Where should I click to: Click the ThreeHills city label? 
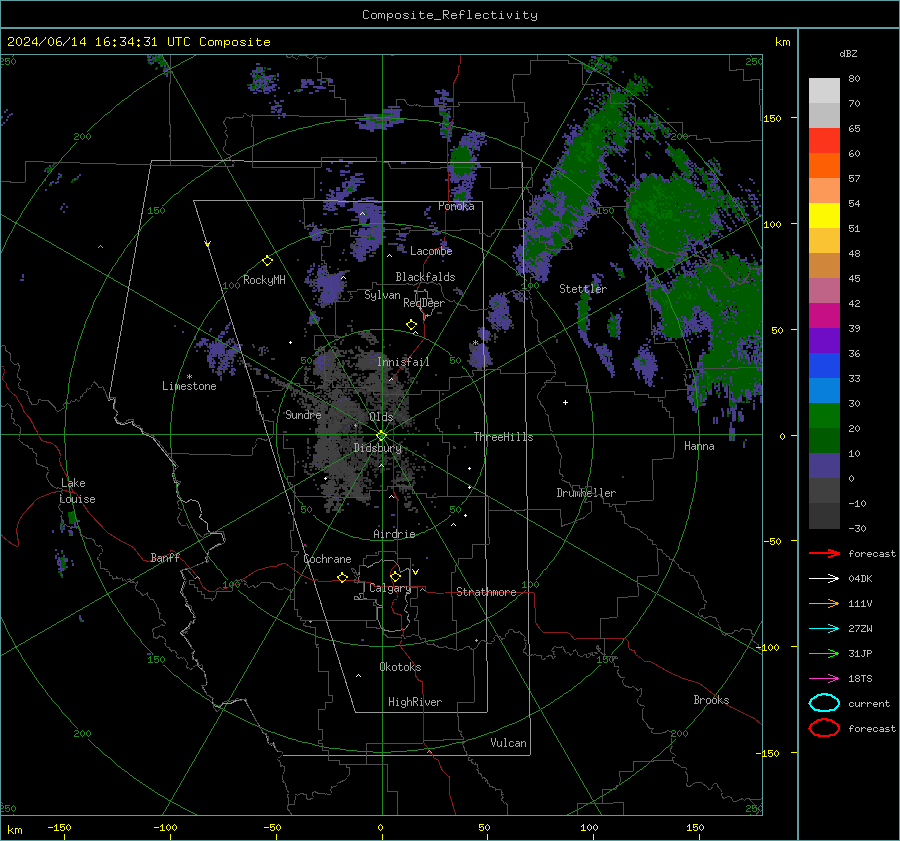click(503, 437)
